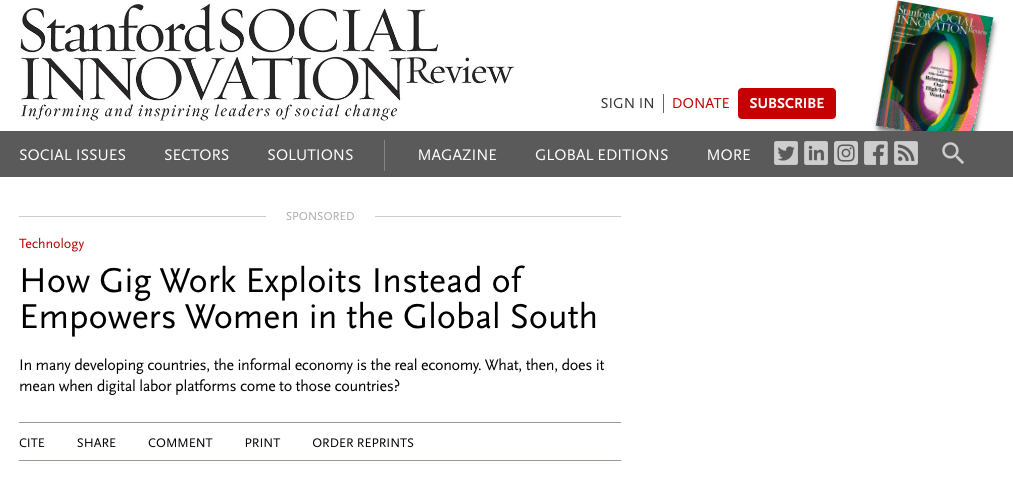Click the Sign In link
The width and height of the screenshot is (1013, 480).
(x=627, y=103)
